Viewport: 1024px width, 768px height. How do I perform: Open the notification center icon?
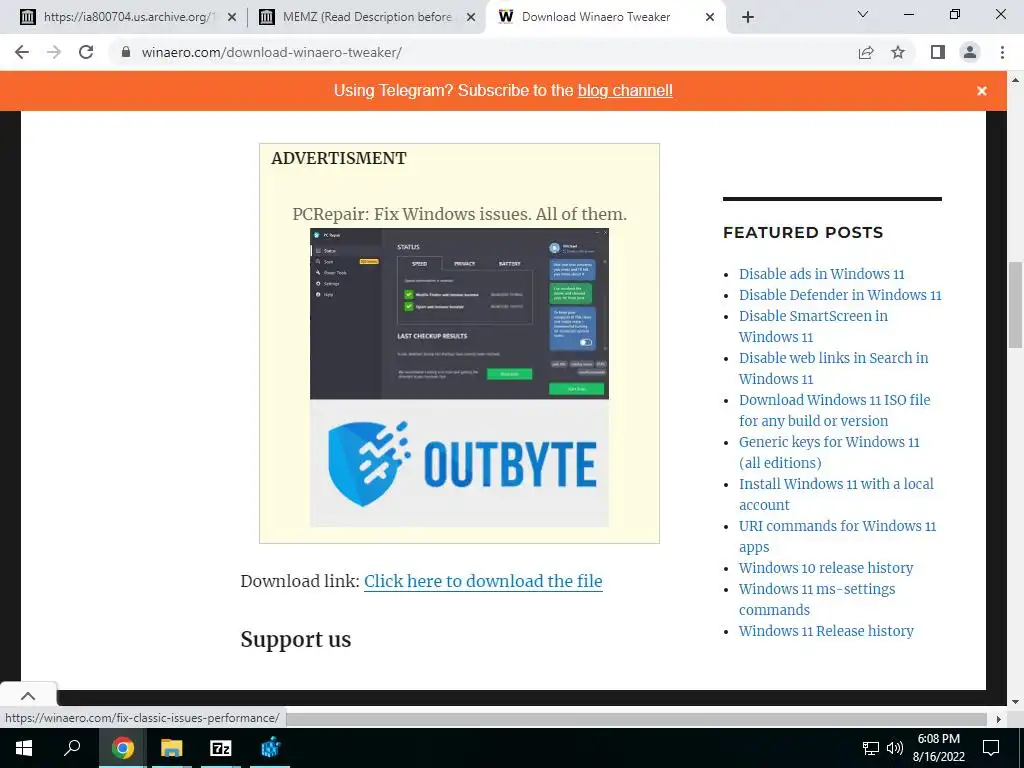(991, 748)
